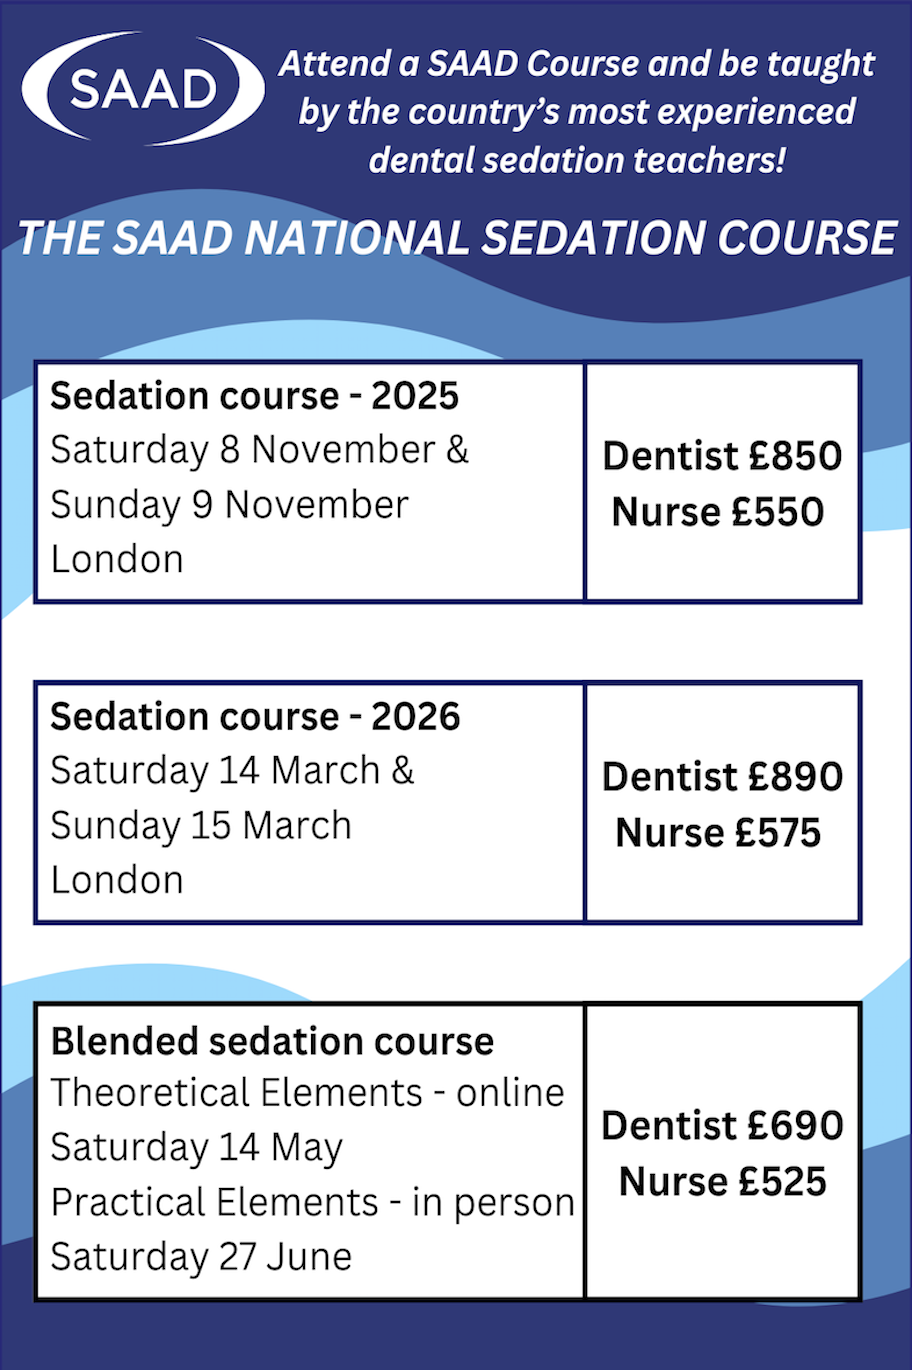
Task: Click Sunday 15 March date line
Action: [x=201, y=826]
